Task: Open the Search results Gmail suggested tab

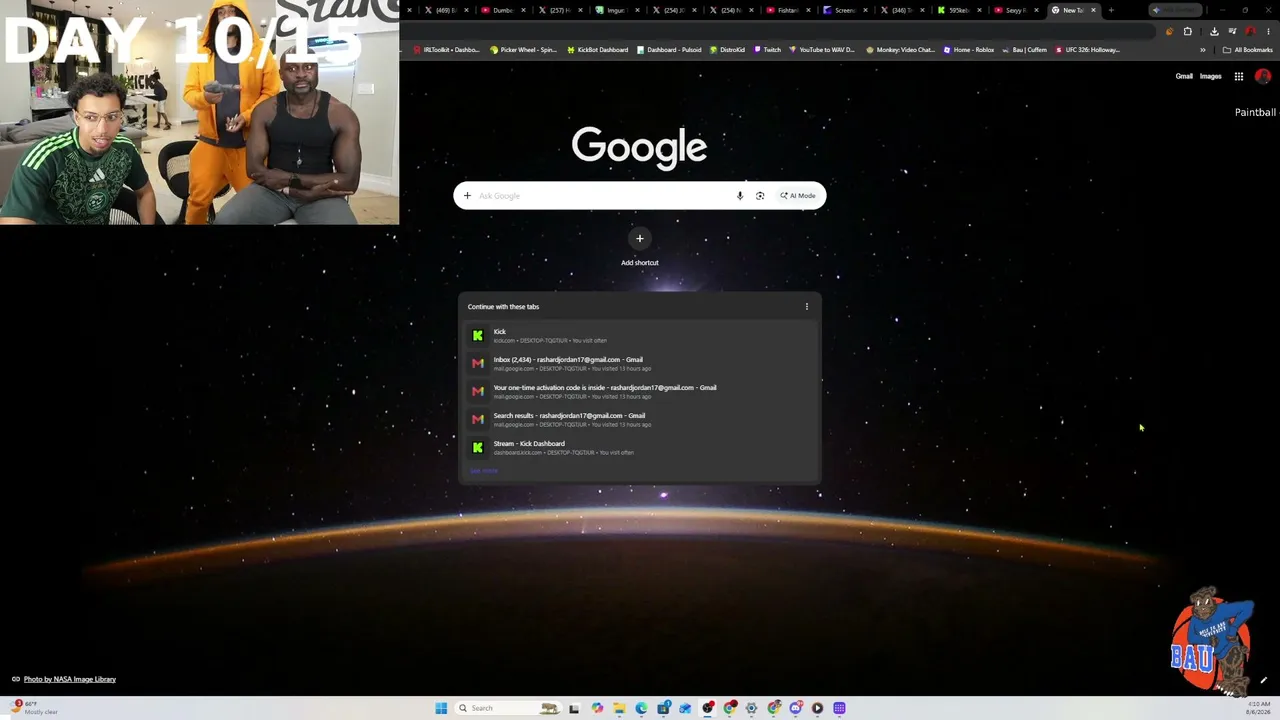Action: [x=640, y=420]
